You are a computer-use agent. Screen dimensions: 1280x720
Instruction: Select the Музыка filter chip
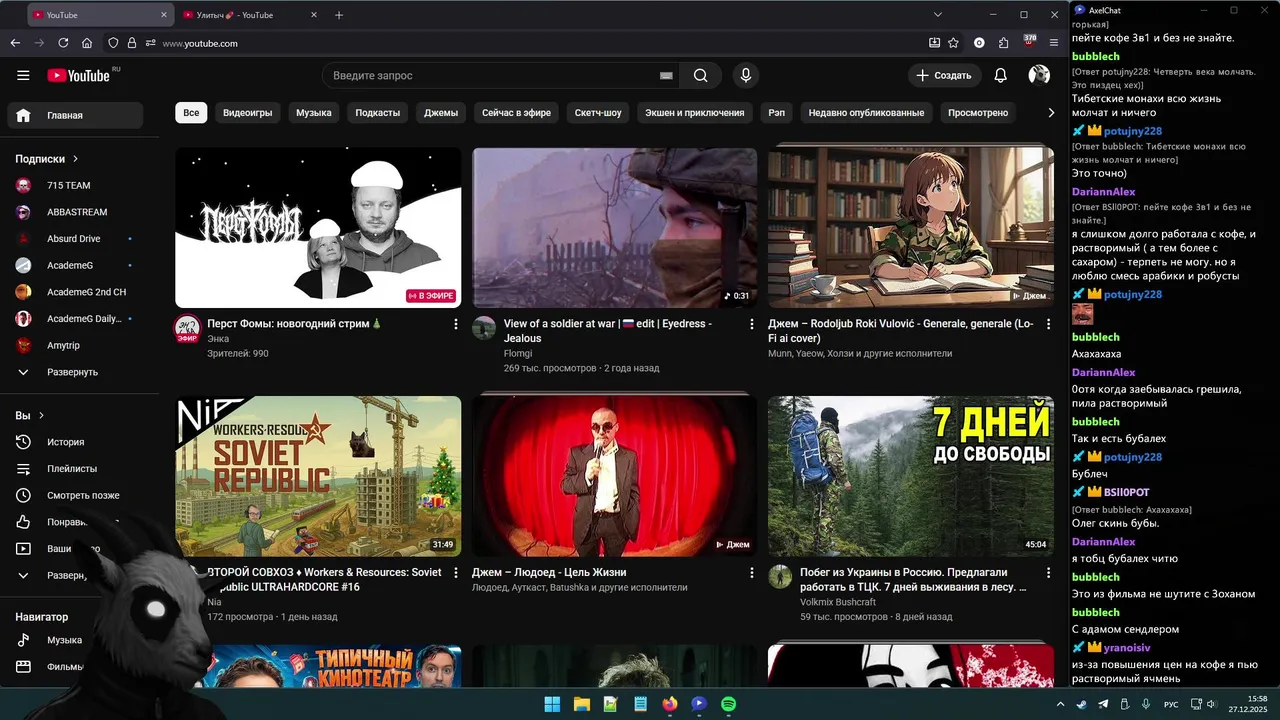[313, 113]
